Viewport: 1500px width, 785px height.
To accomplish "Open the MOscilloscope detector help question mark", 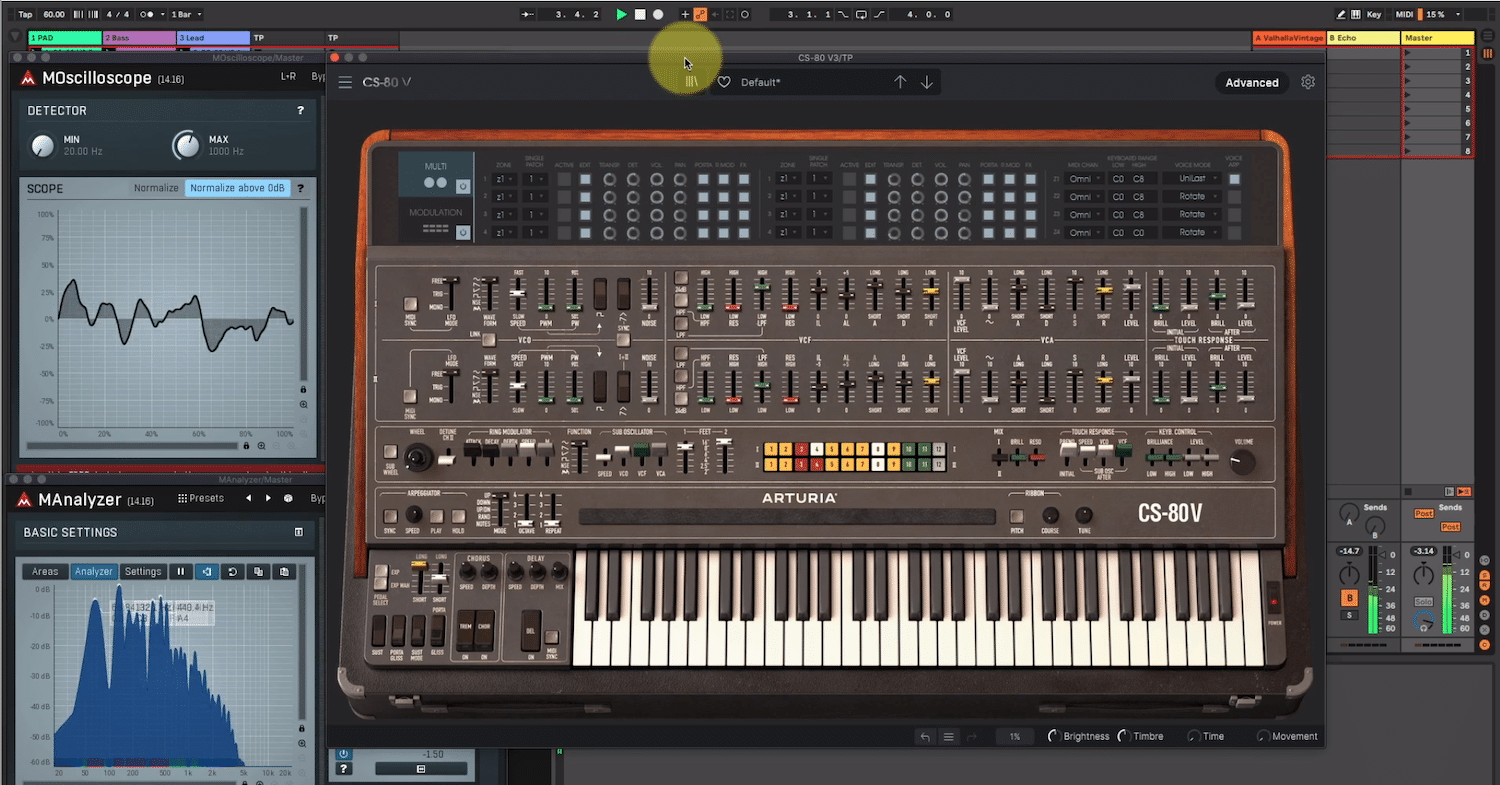I will coord(300,111).
